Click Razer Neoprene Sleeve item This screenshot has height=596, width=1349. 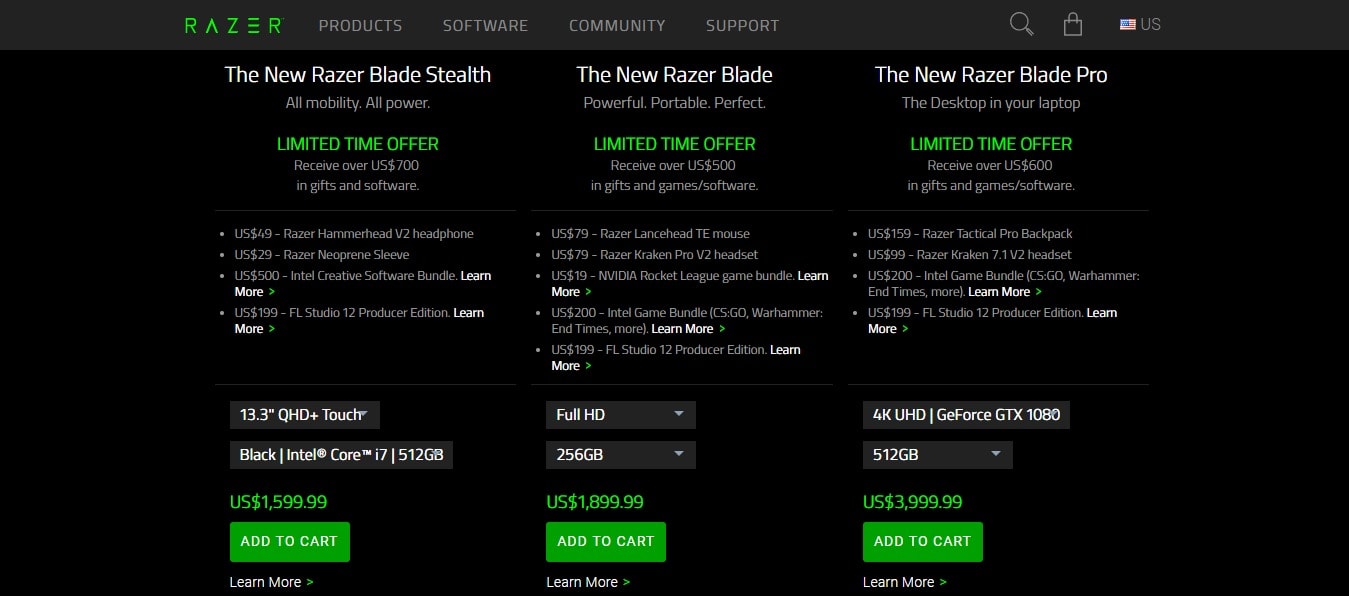pos(322,255)
